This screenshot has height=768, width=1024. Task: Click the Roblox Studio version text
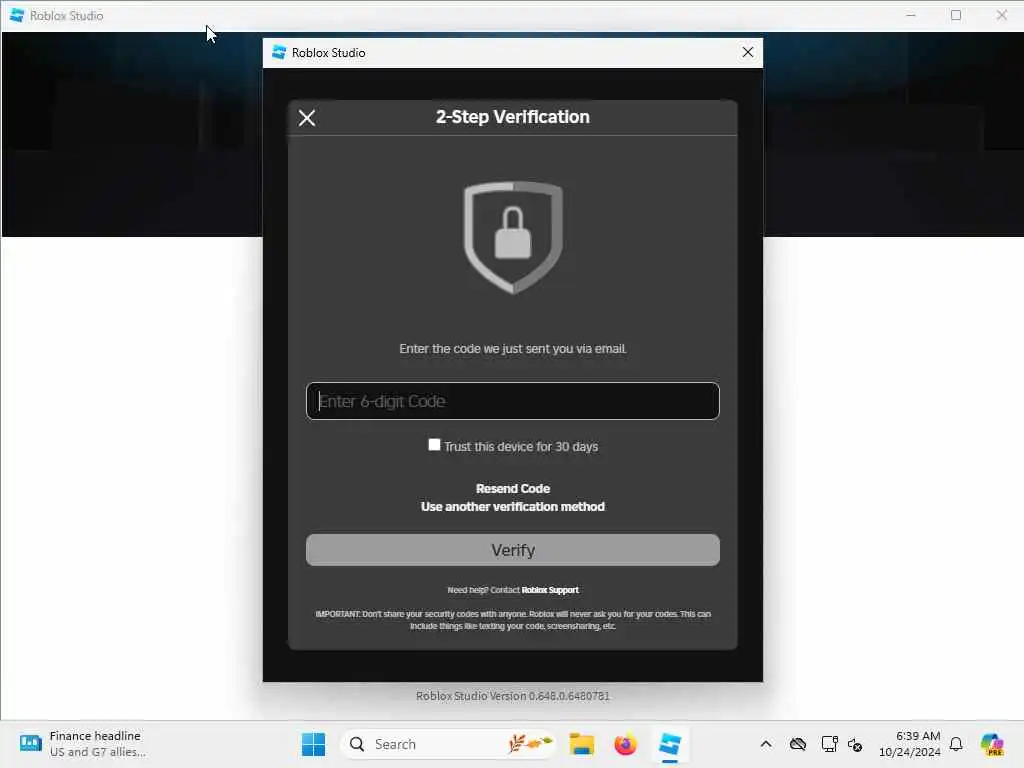[513, 696]
